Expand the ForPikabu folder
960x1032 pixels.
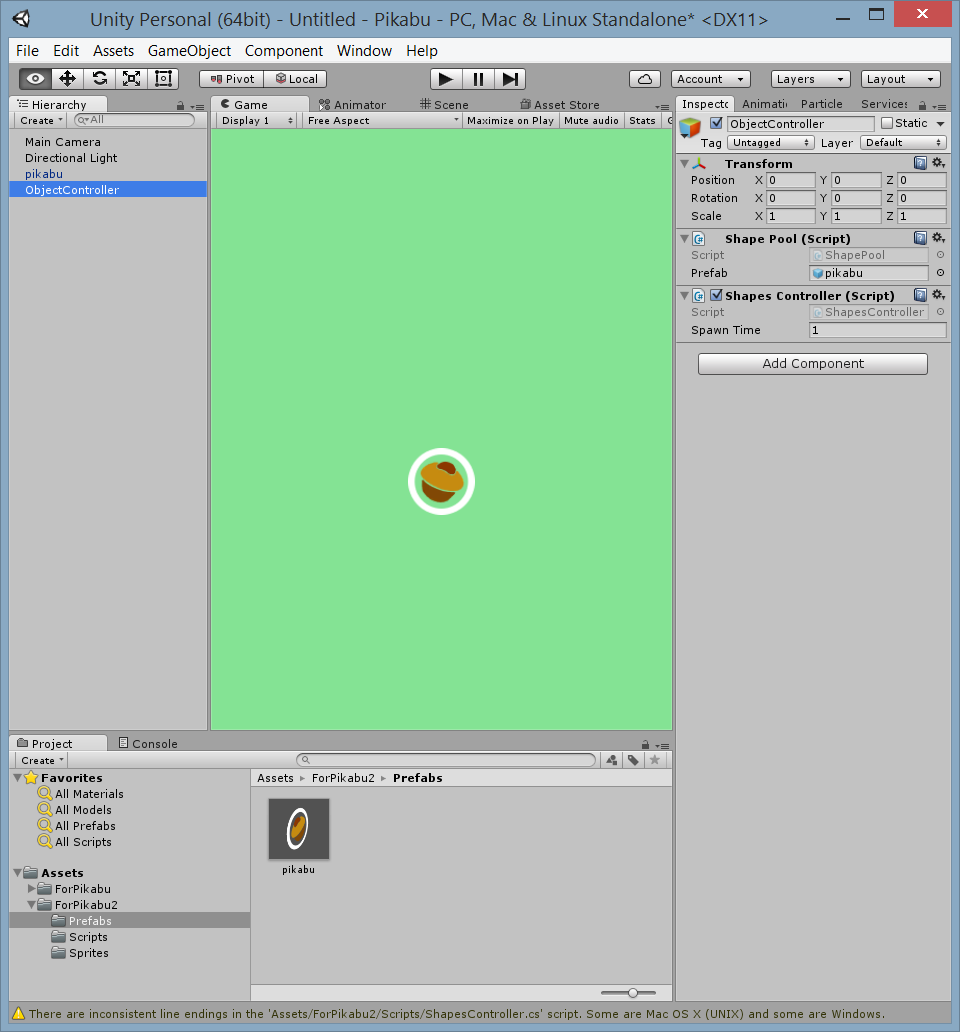pos(30,888)
